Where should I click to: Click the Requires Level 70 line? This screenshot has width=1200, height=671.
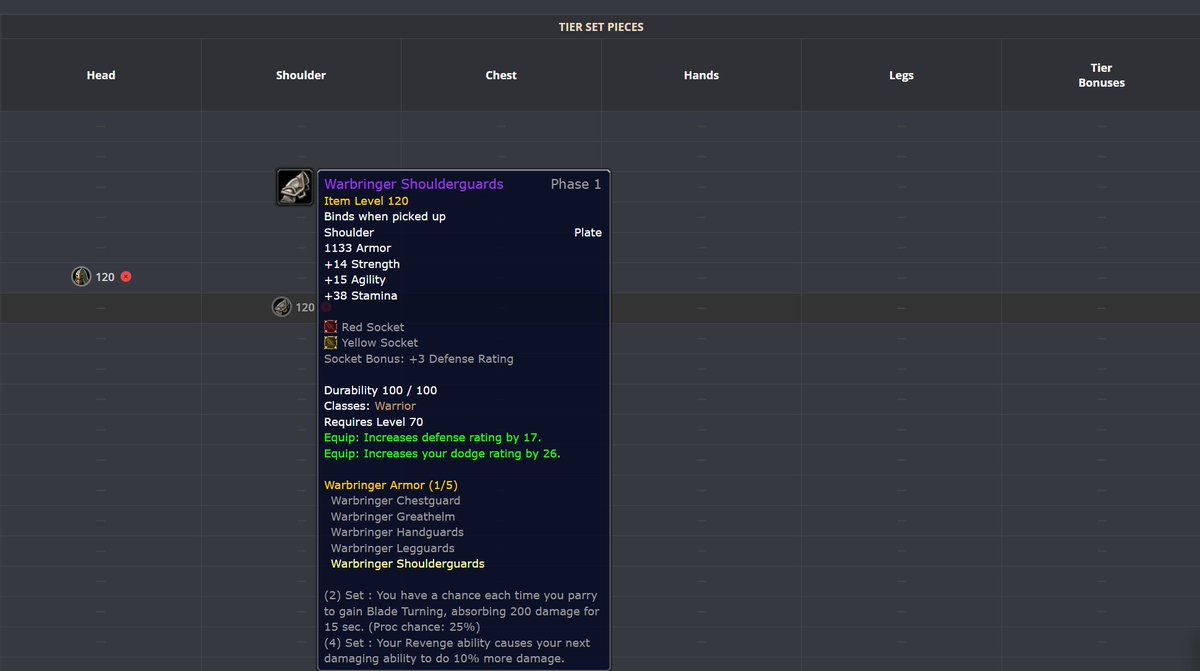tap(374, 422)
